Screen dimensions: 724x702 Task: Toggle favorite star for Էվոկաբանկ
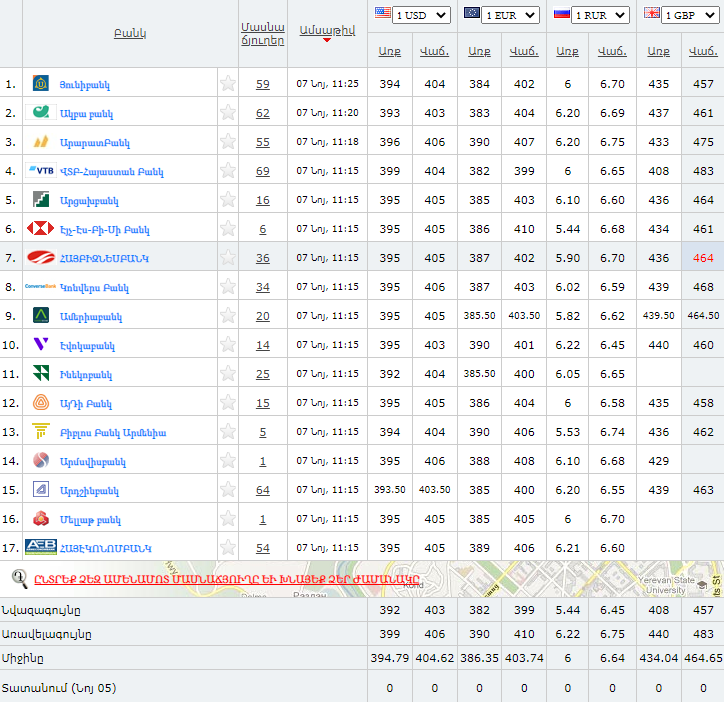coord(228,344)
